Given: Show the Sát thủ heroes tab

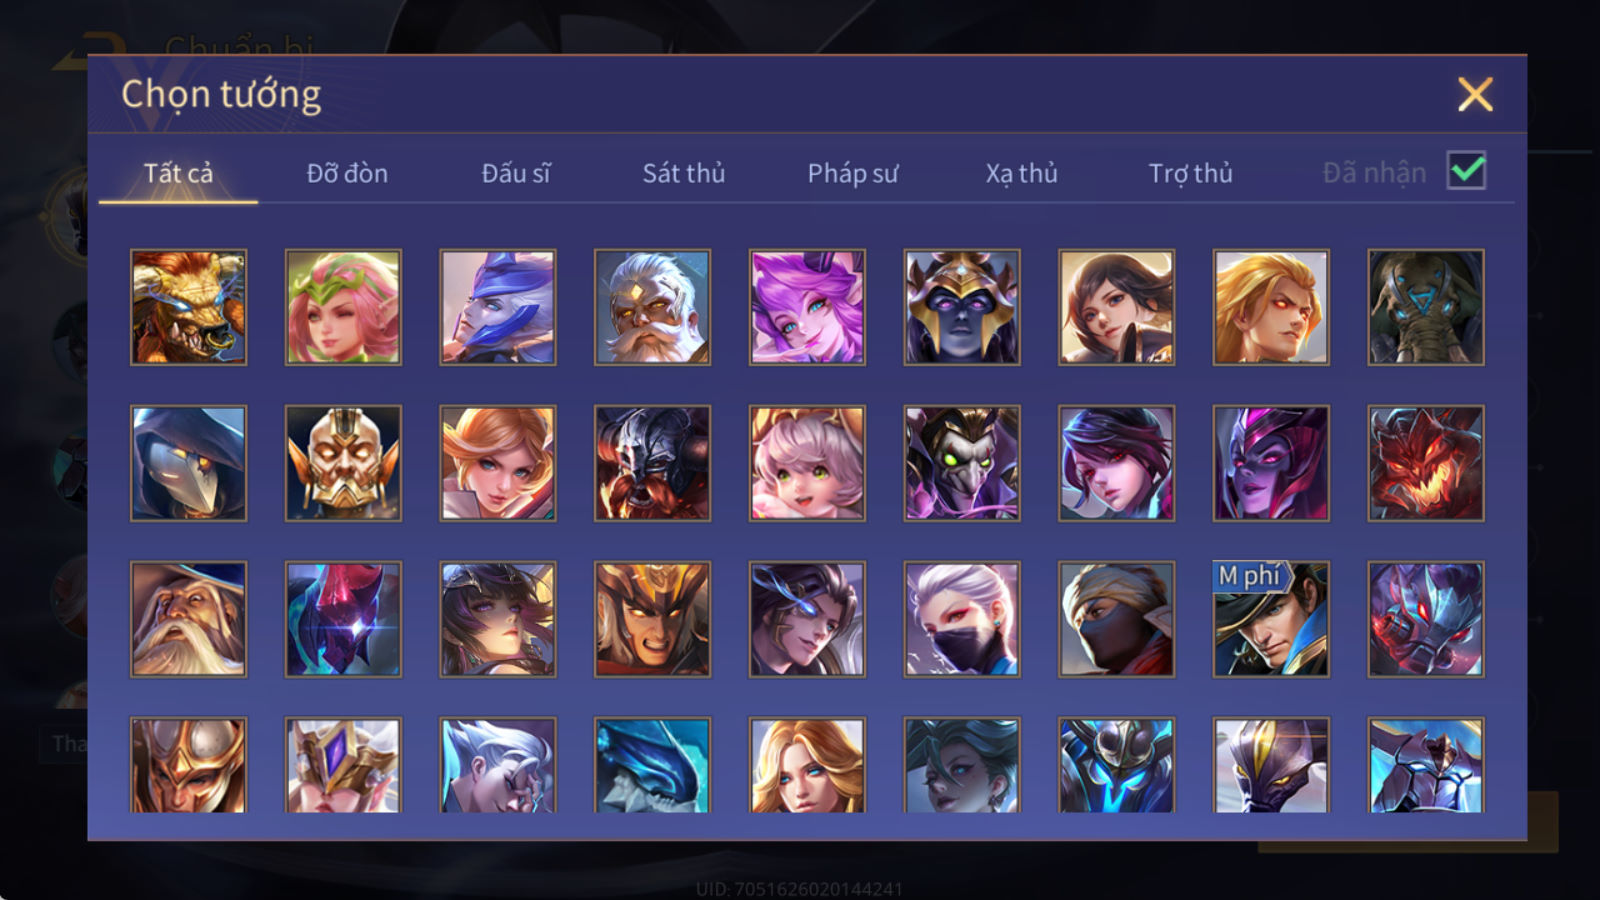Looking at the screenshot, I should coord(684,173).
